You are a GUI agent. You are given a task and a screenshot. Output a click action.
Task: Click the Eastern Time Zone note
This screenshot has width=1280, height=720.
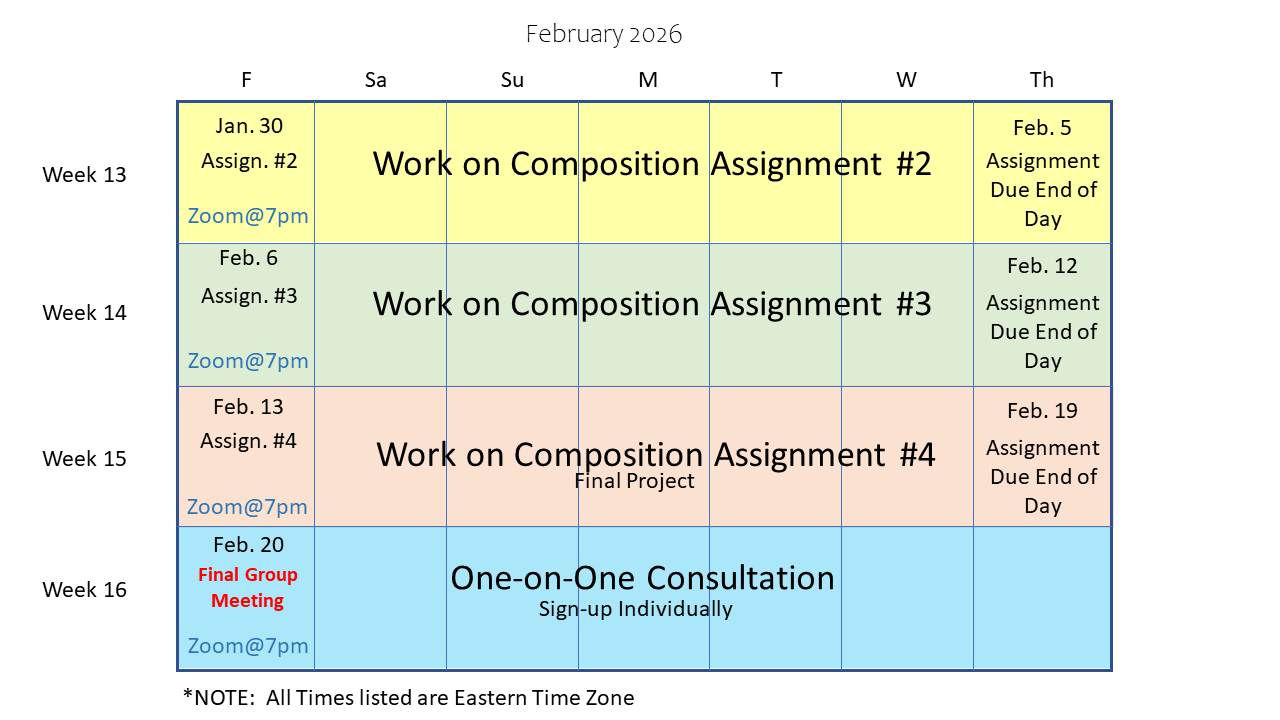[408, 698]
